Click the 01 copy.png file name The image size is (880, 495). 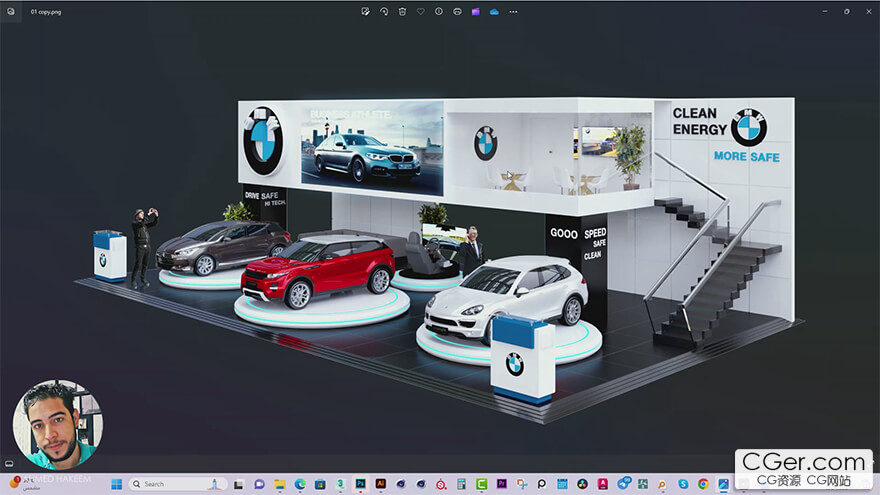pos(46,12)
